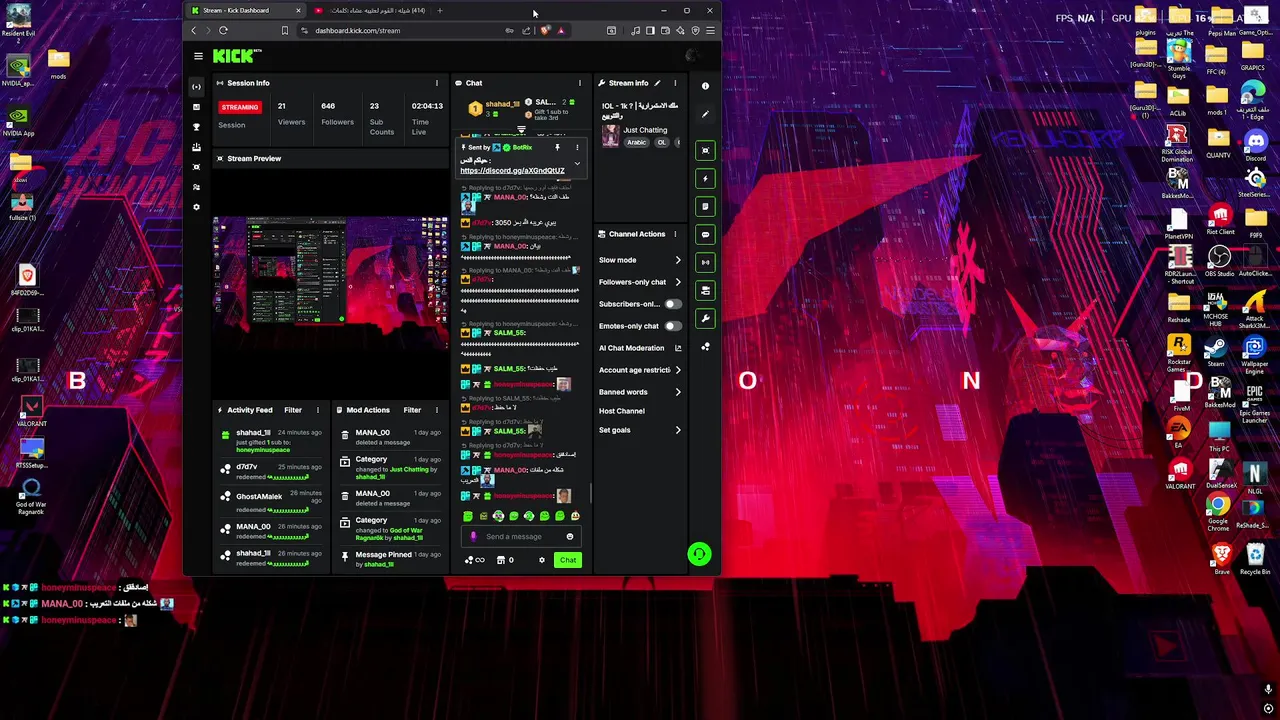Collapse the gift leaderboard handle in chat

521,130
